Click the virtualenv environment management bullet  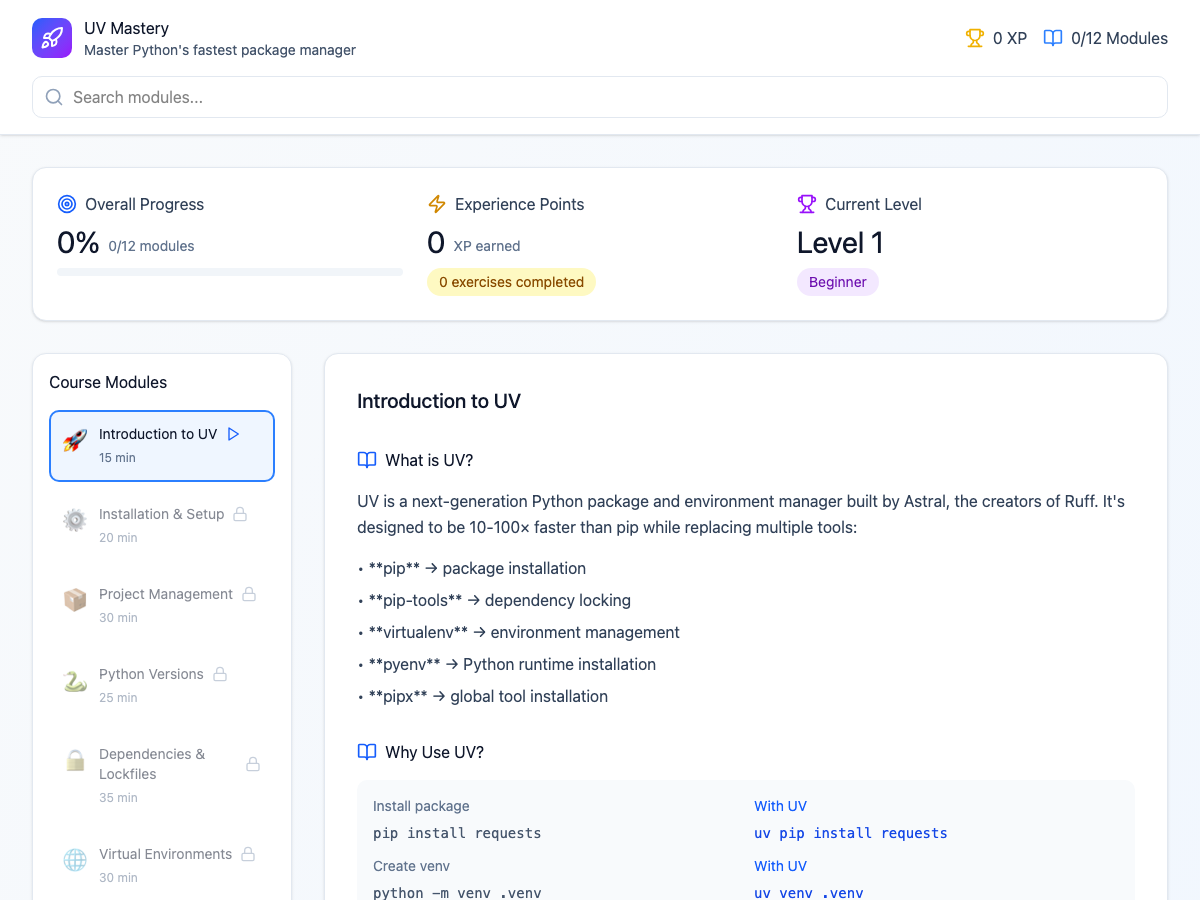click(518, 632)
